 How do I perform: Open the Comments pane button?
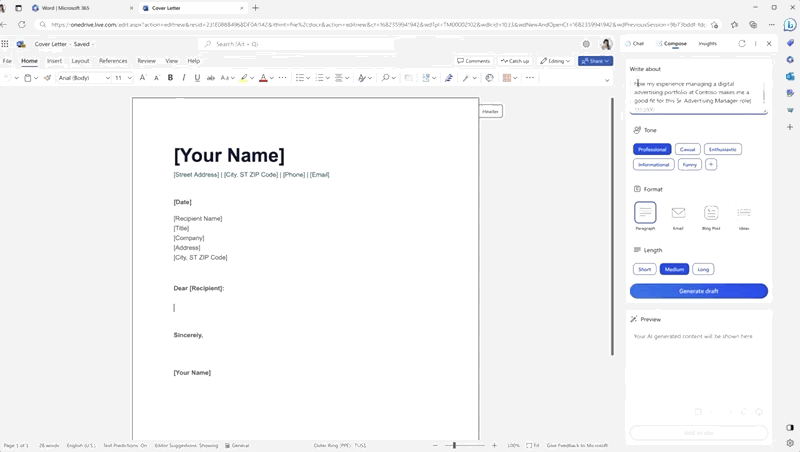tap(473, 61)
